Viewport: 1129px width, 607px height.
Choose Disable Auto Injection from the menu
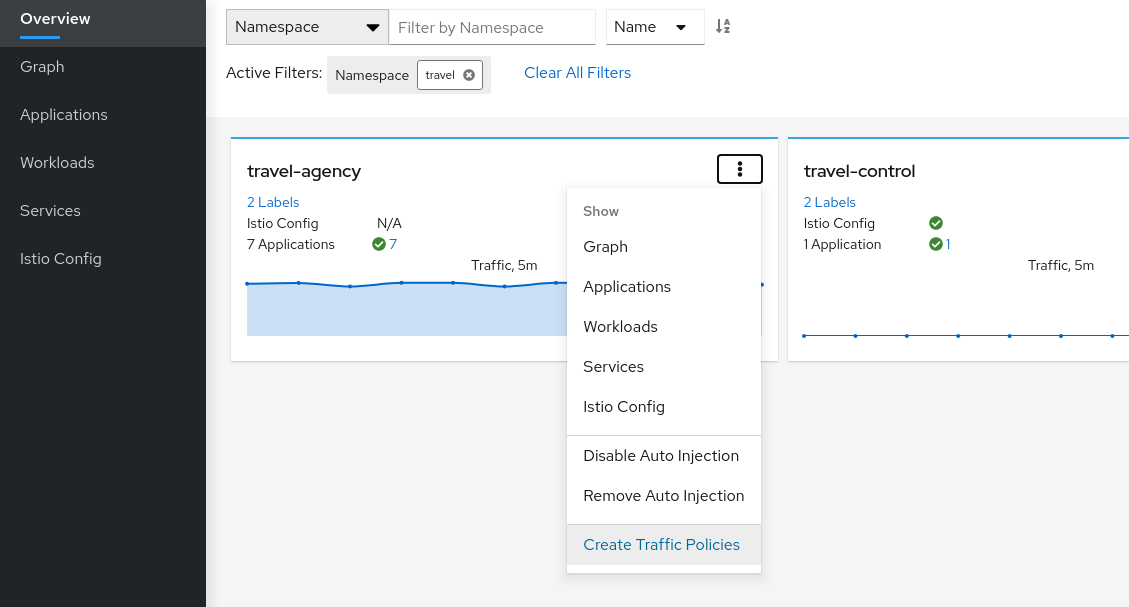point(661,455)
